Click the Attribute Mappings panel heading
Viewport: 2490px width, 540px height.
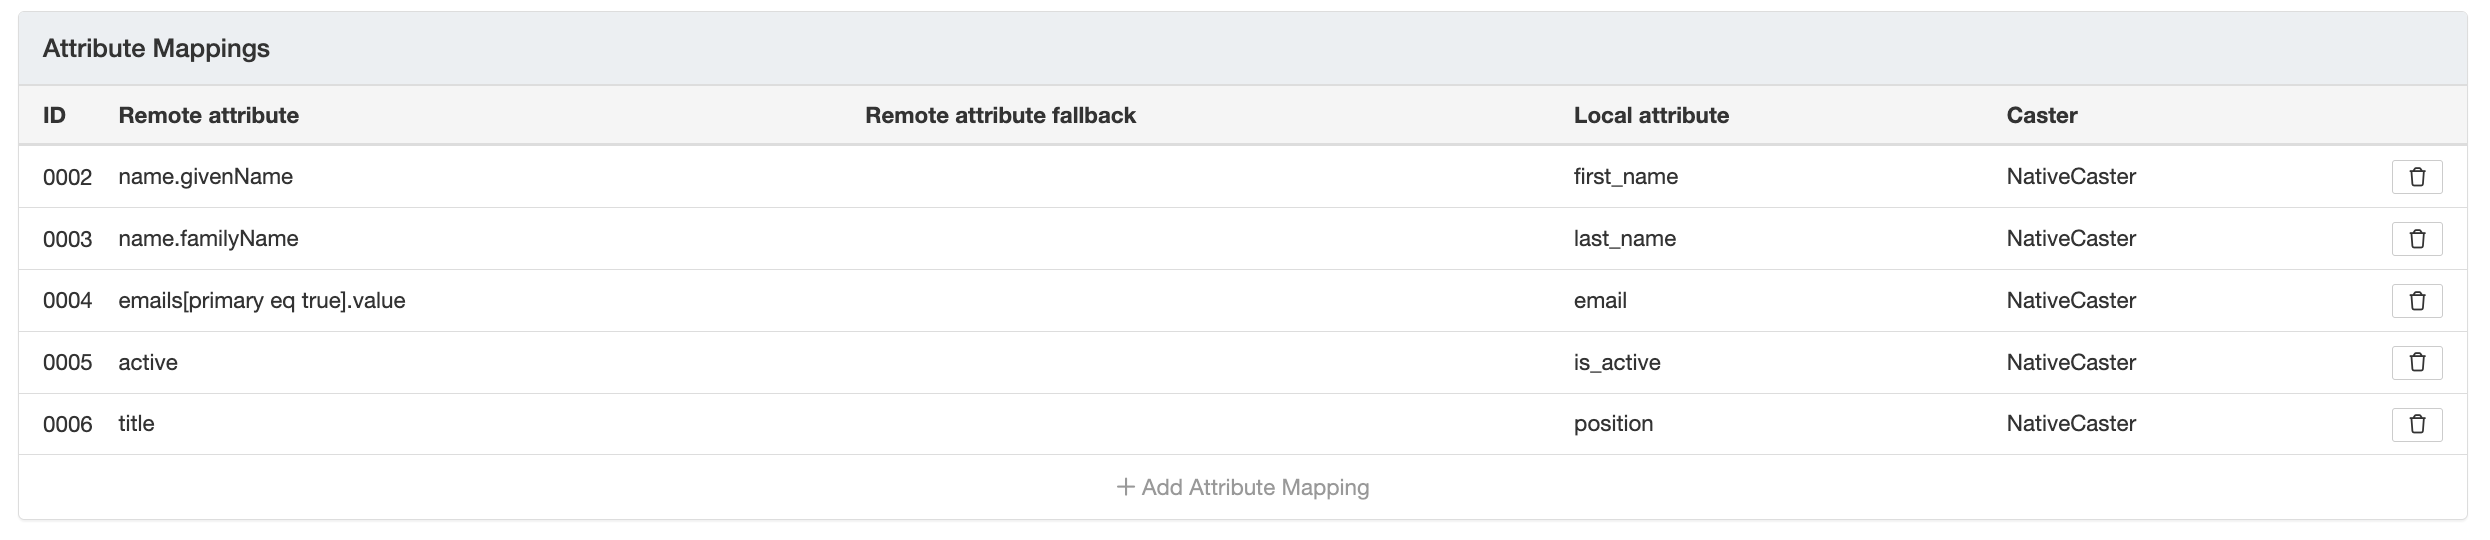coord(156,48)
